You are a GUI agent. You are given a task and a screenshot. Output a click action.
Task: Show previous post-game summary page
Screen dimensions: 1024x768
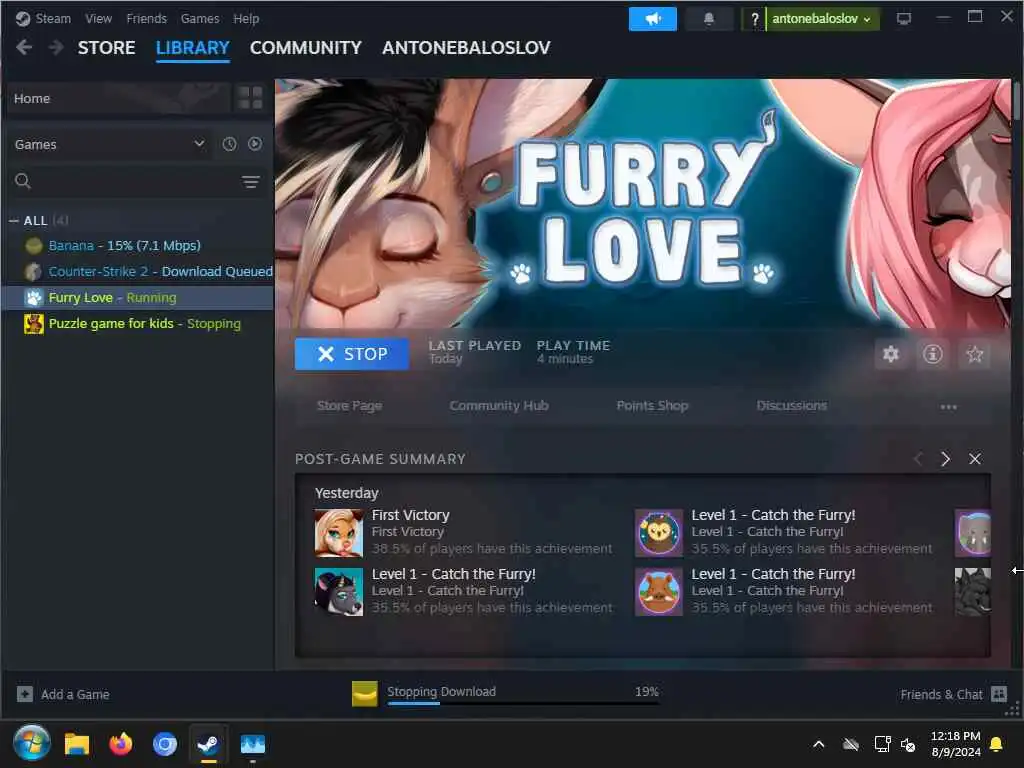pos(918,459)
